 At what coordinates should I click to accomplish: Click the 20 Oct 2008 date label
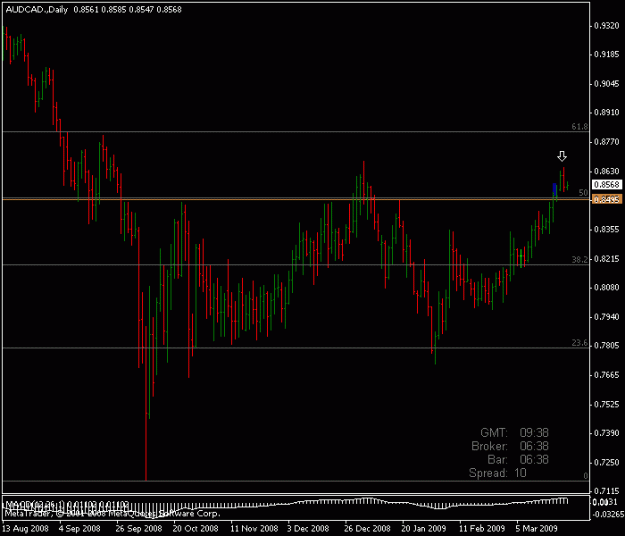click(196, 529)
